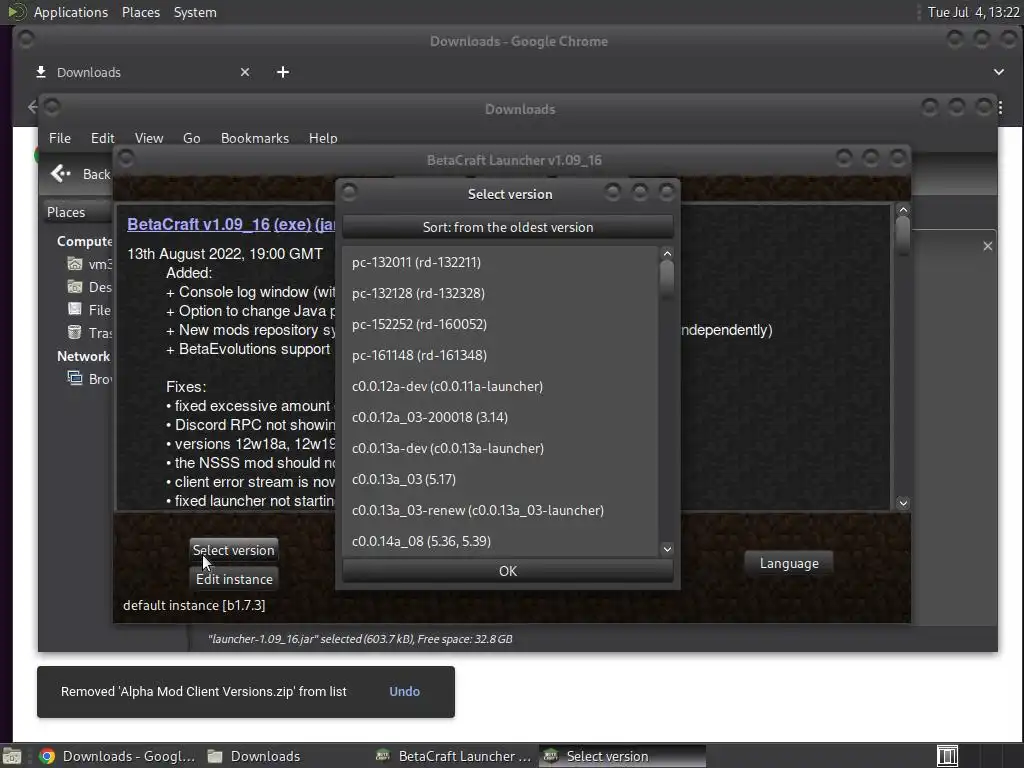Open Browse Network icon in sidebar
The width and height of the screenshot is (1024, 768).
point(75,378)
